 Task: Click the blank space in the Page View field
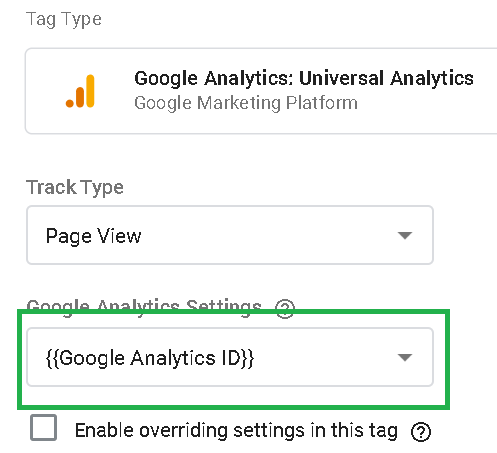pyautogui.click(x=267, y=235)
